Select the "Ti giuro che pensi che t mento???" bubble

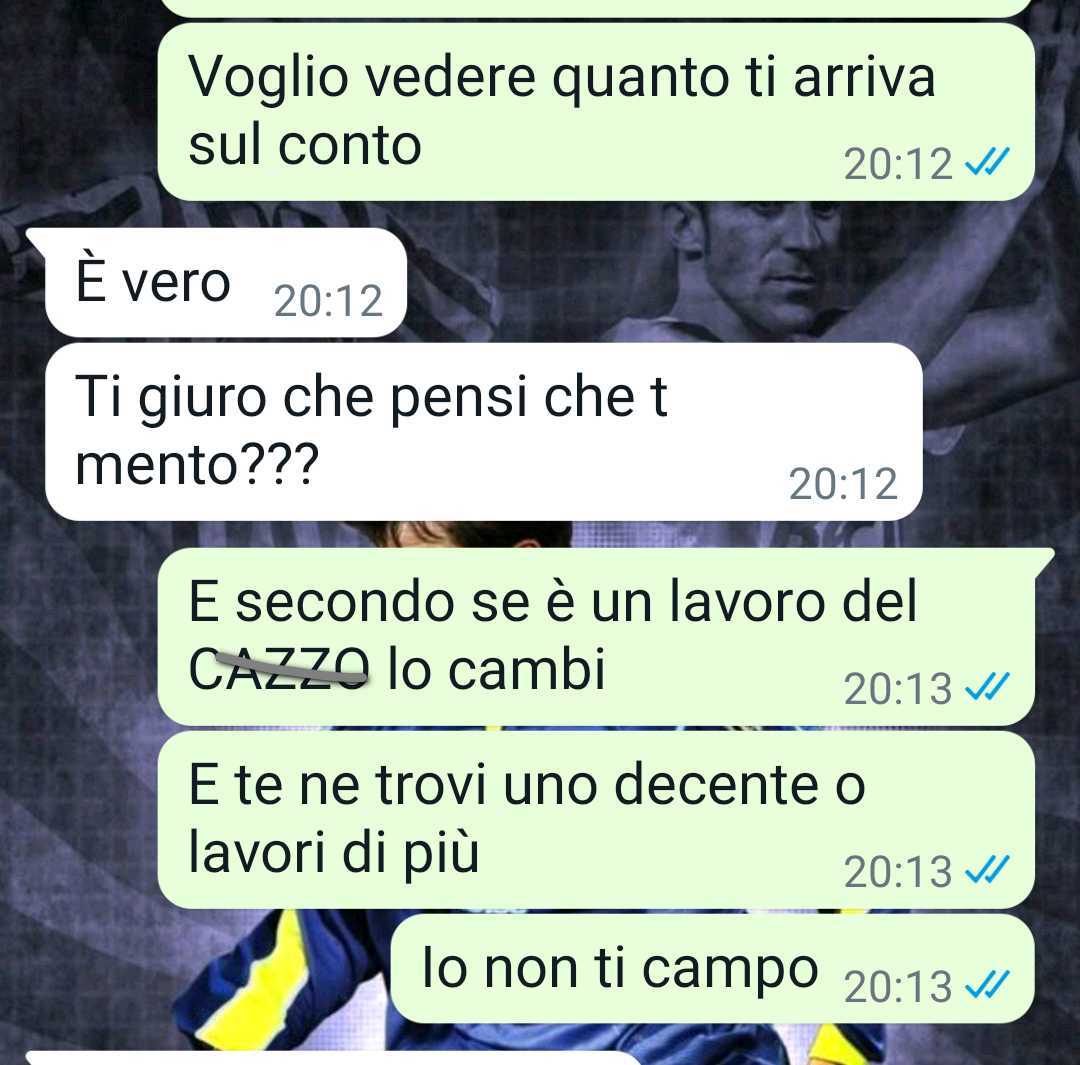click(x=484, y=432)
